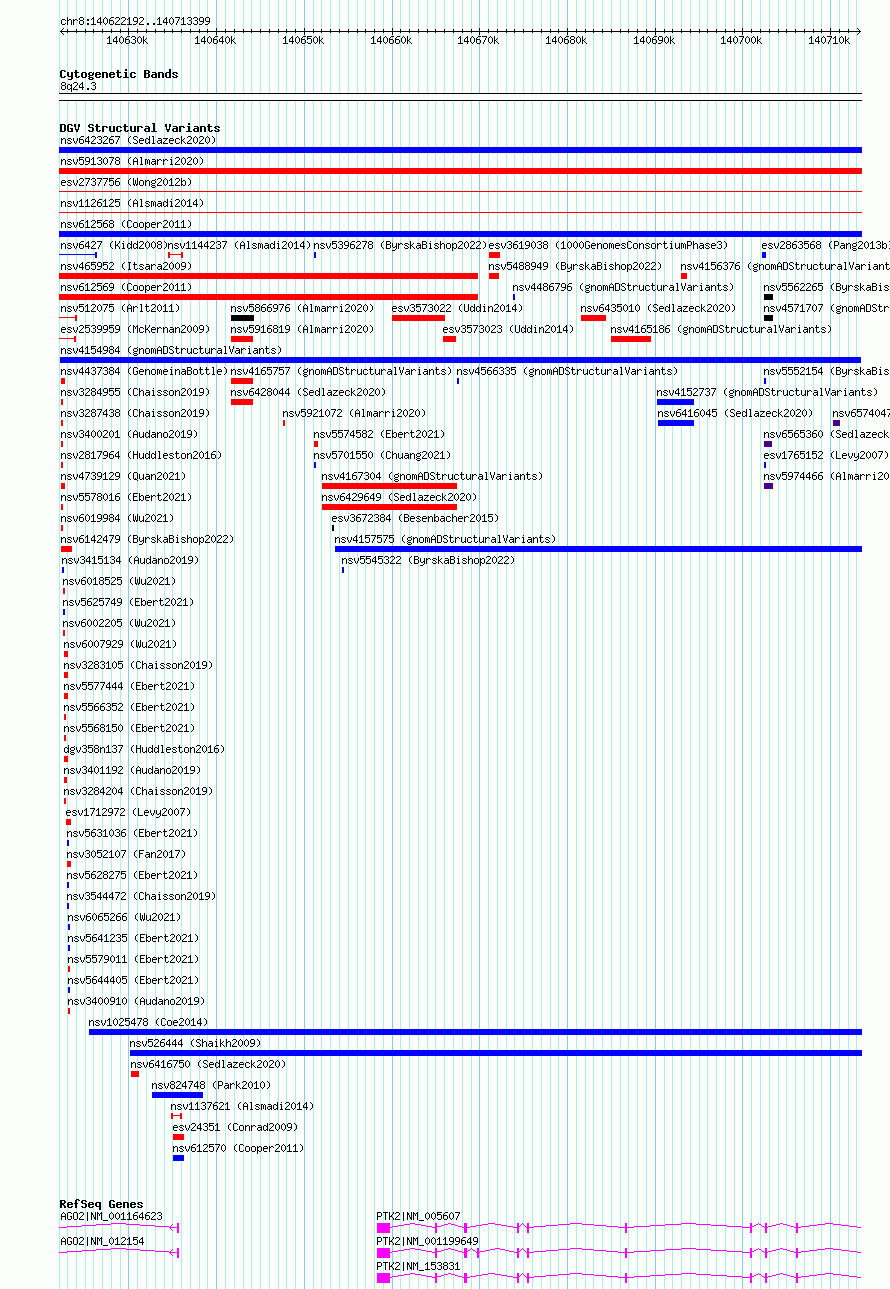Select the dgv358n137 (Huddleston2016) variant label
The image size is (890, 1289).
pos(144,749)
